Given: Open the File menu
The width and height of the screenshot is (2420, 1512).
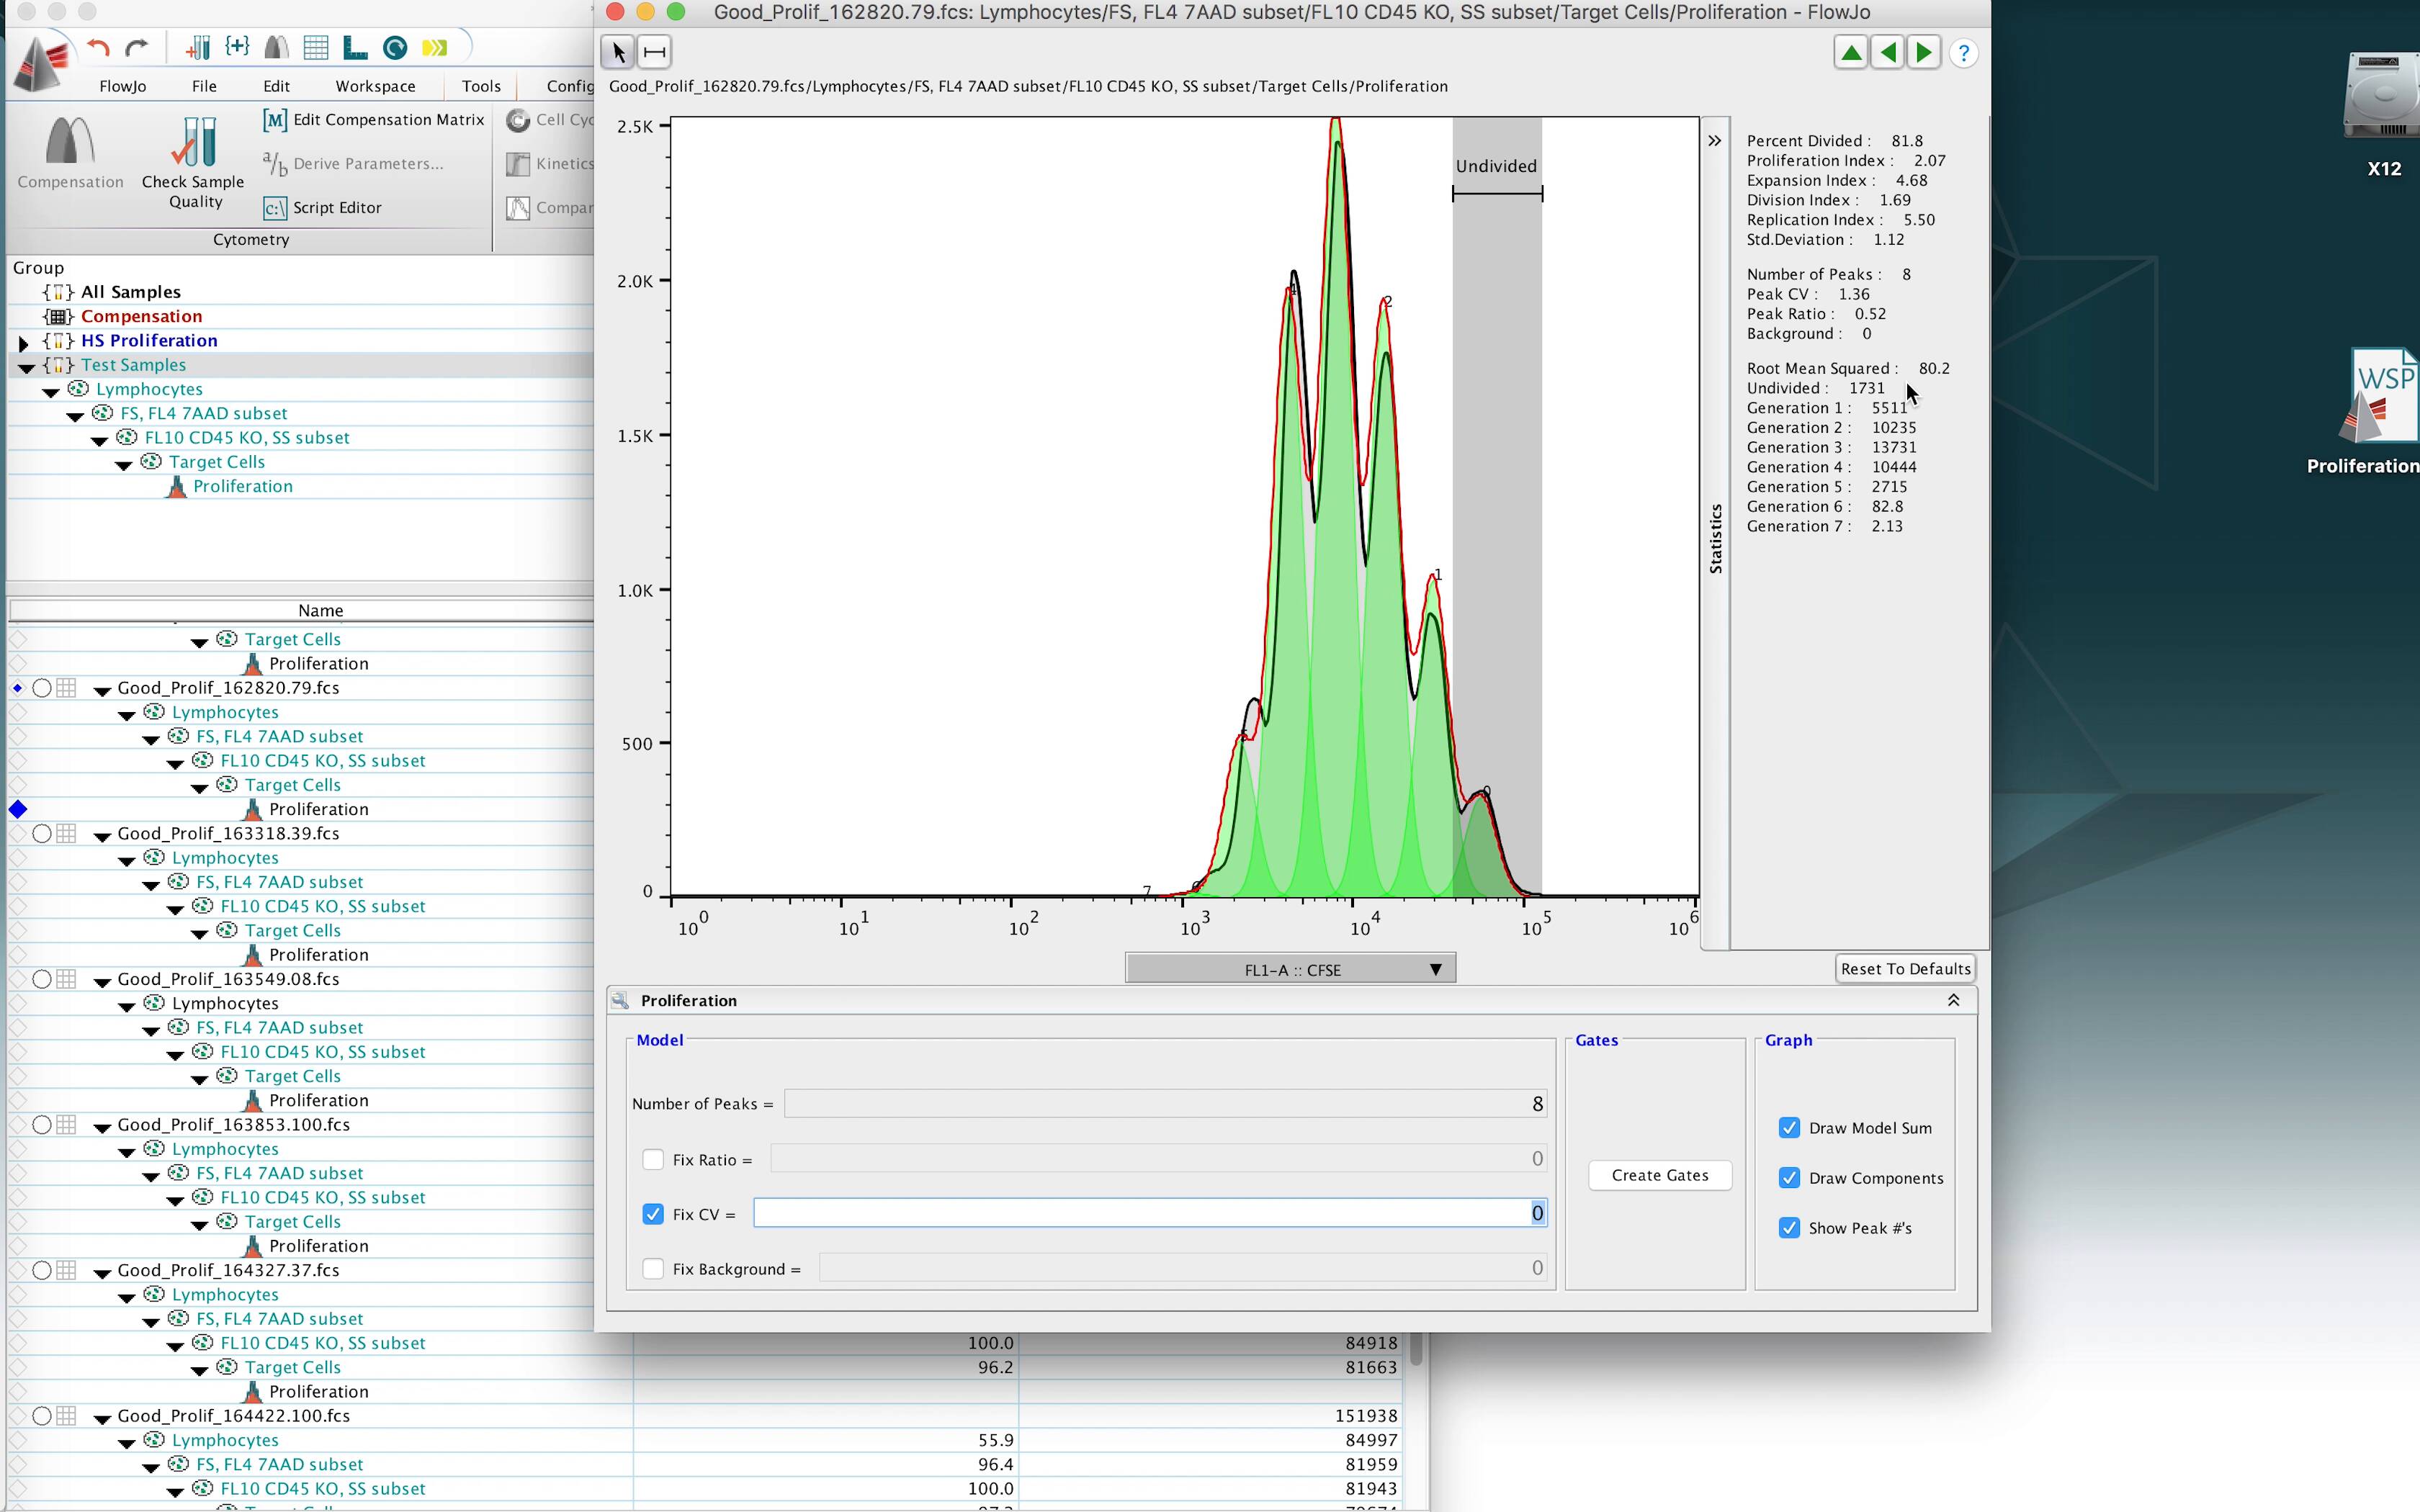Looking at the screenshot, I should (204, 86).
